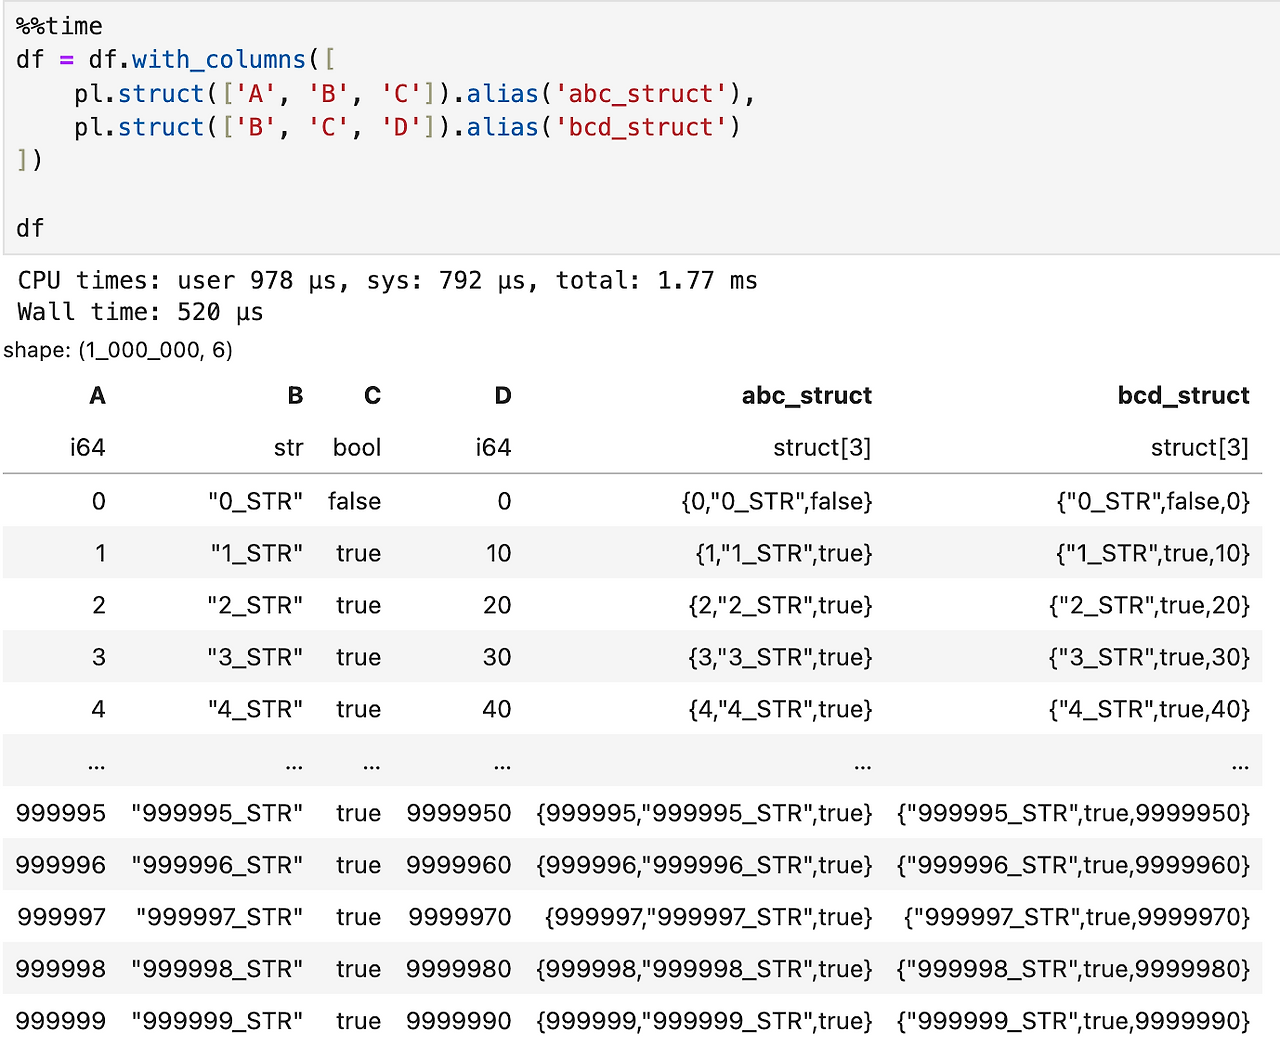Click 'bcd_struct' alias string in the code
Viewport: 1280px width, 1058px height.
pos(641,128)
